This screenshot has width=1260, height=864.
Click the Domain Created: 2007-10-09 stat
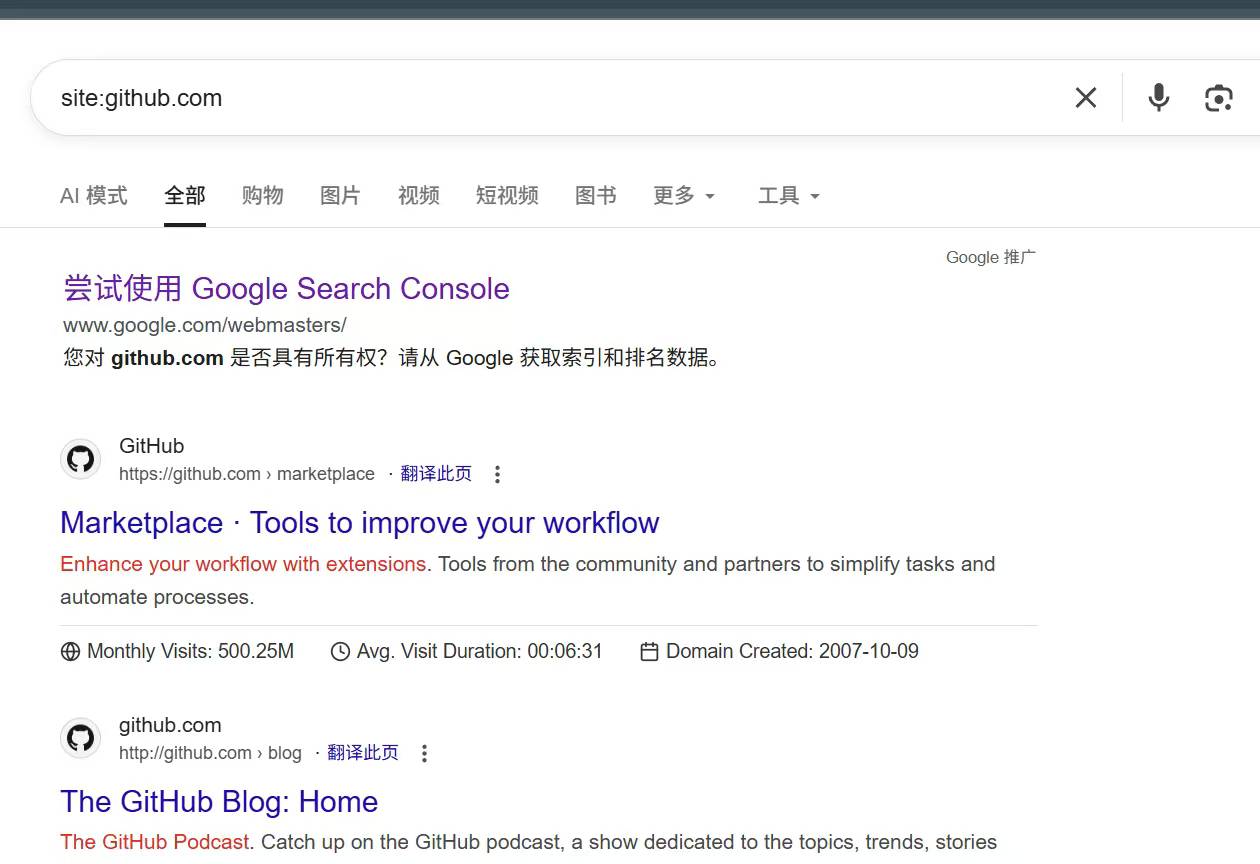point(779,652)
